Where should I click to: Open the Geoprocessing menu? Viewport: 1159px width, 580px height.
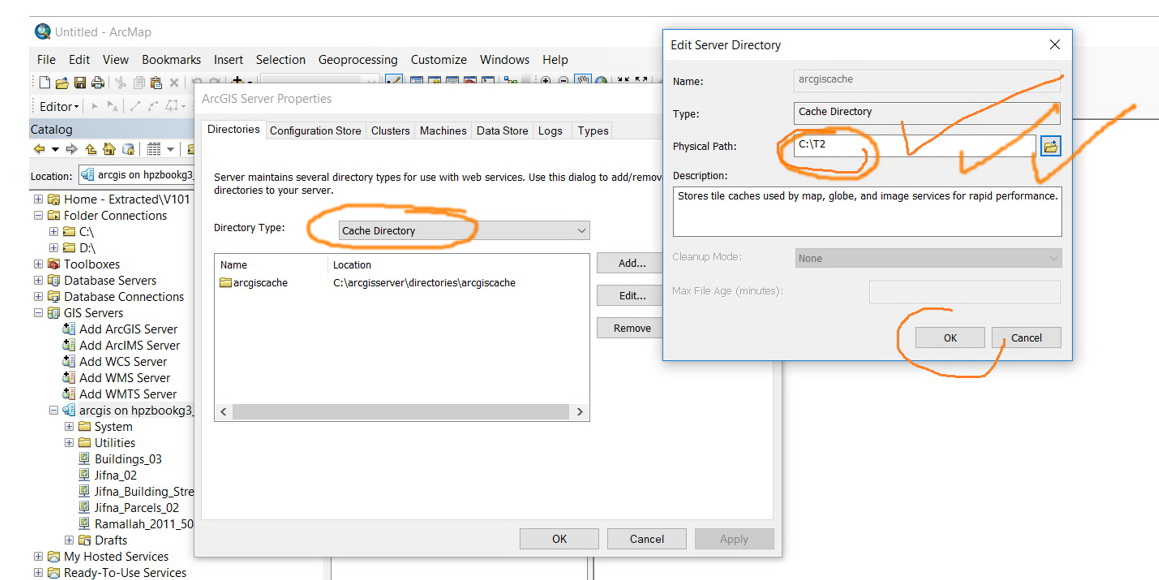tap(358, 60)
